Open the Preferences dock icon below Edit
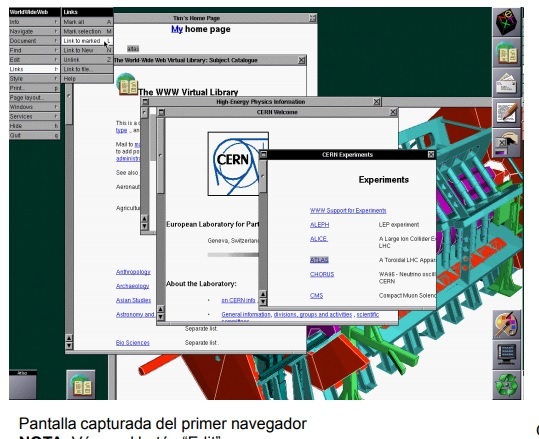Viewport: 539px width, 439px height. [x=507, y=143]
